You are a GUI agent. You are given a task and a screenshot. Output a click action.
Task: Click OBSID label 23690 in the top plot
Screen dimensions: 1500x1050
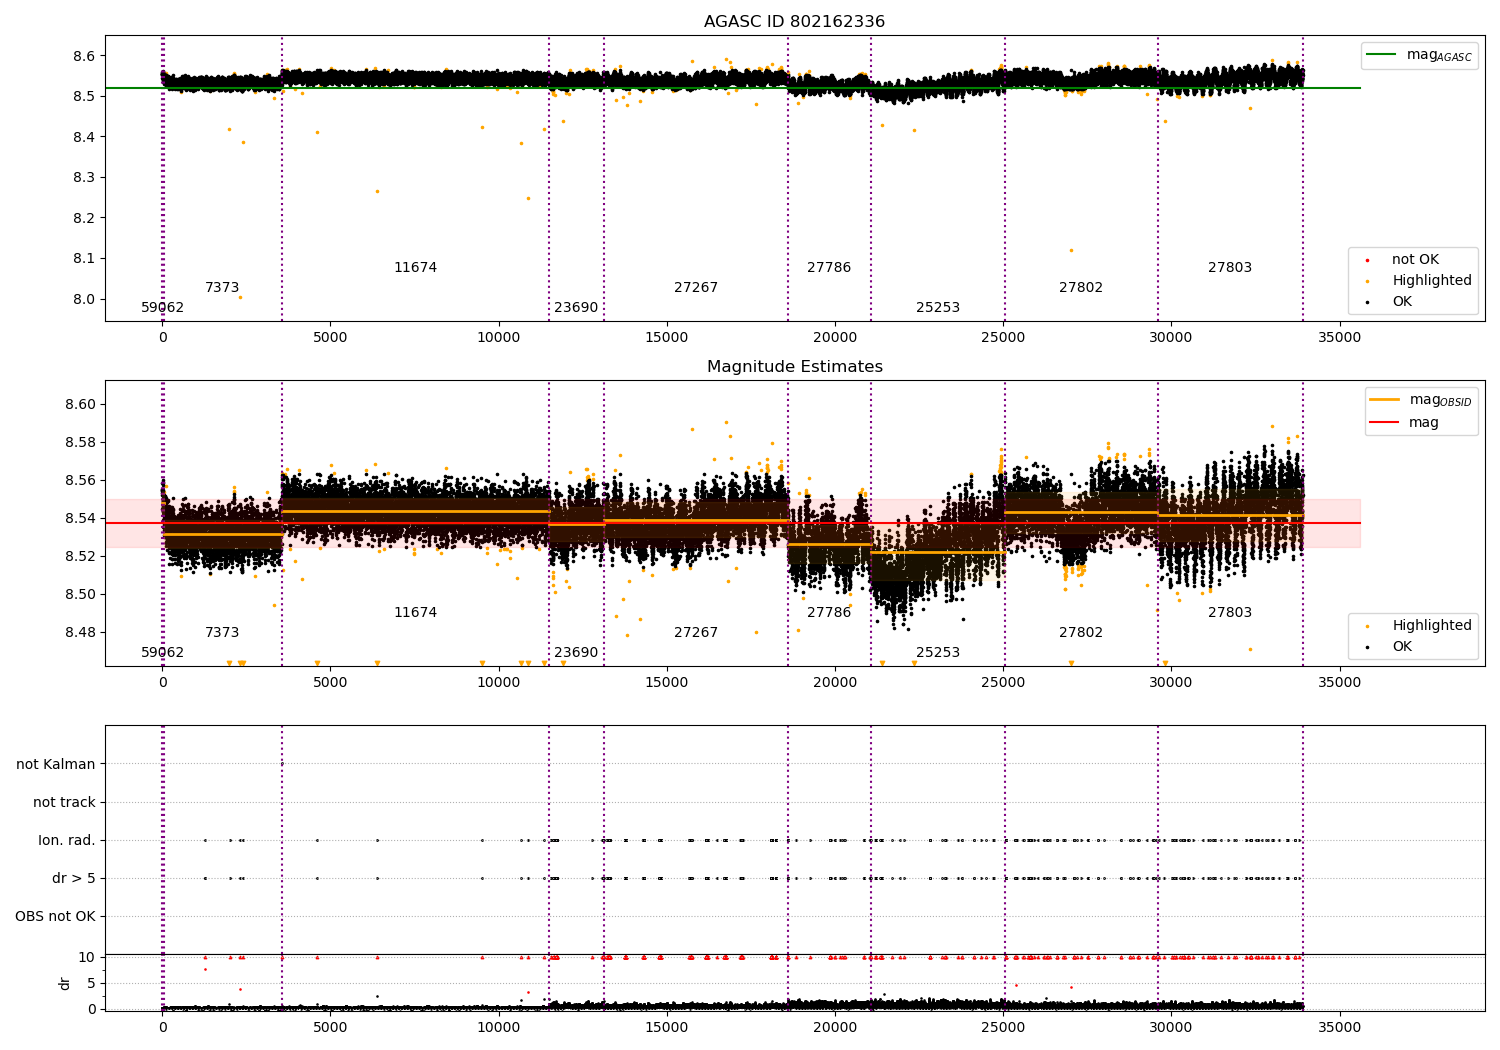coord(576,308)
